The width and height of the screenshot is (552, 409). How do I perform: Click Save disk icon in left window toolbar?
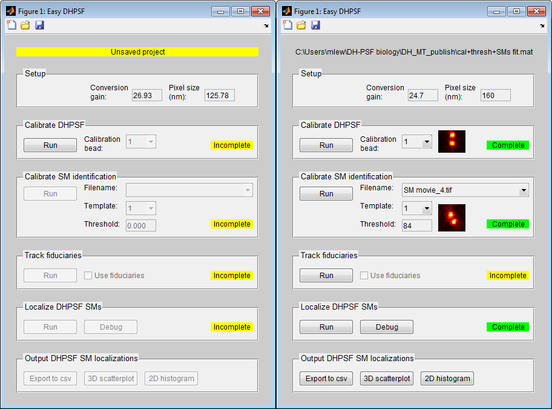(x=39, y=25)
